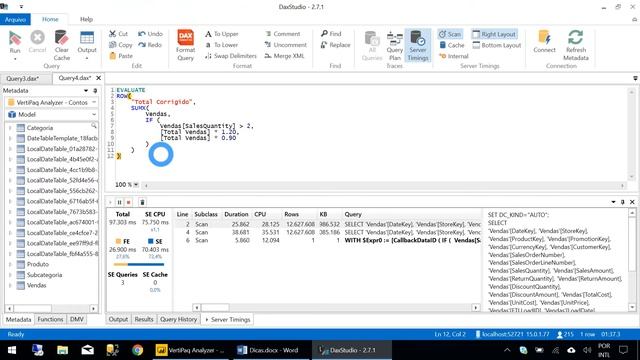This screenshot has width=640, height=360.
Task: Sort by the Duration column header
Action: pos(236,214)
